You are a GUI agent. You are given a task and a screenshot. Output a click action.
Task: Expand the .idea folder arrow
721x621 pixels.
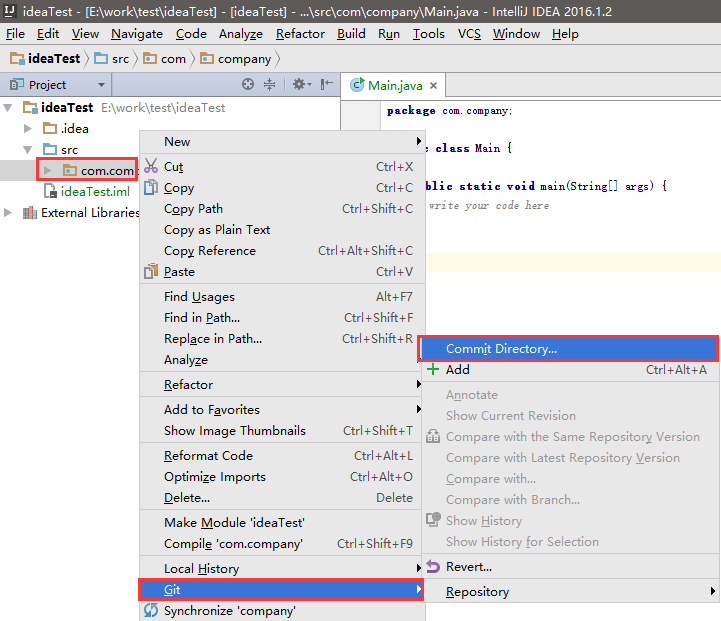28,129
